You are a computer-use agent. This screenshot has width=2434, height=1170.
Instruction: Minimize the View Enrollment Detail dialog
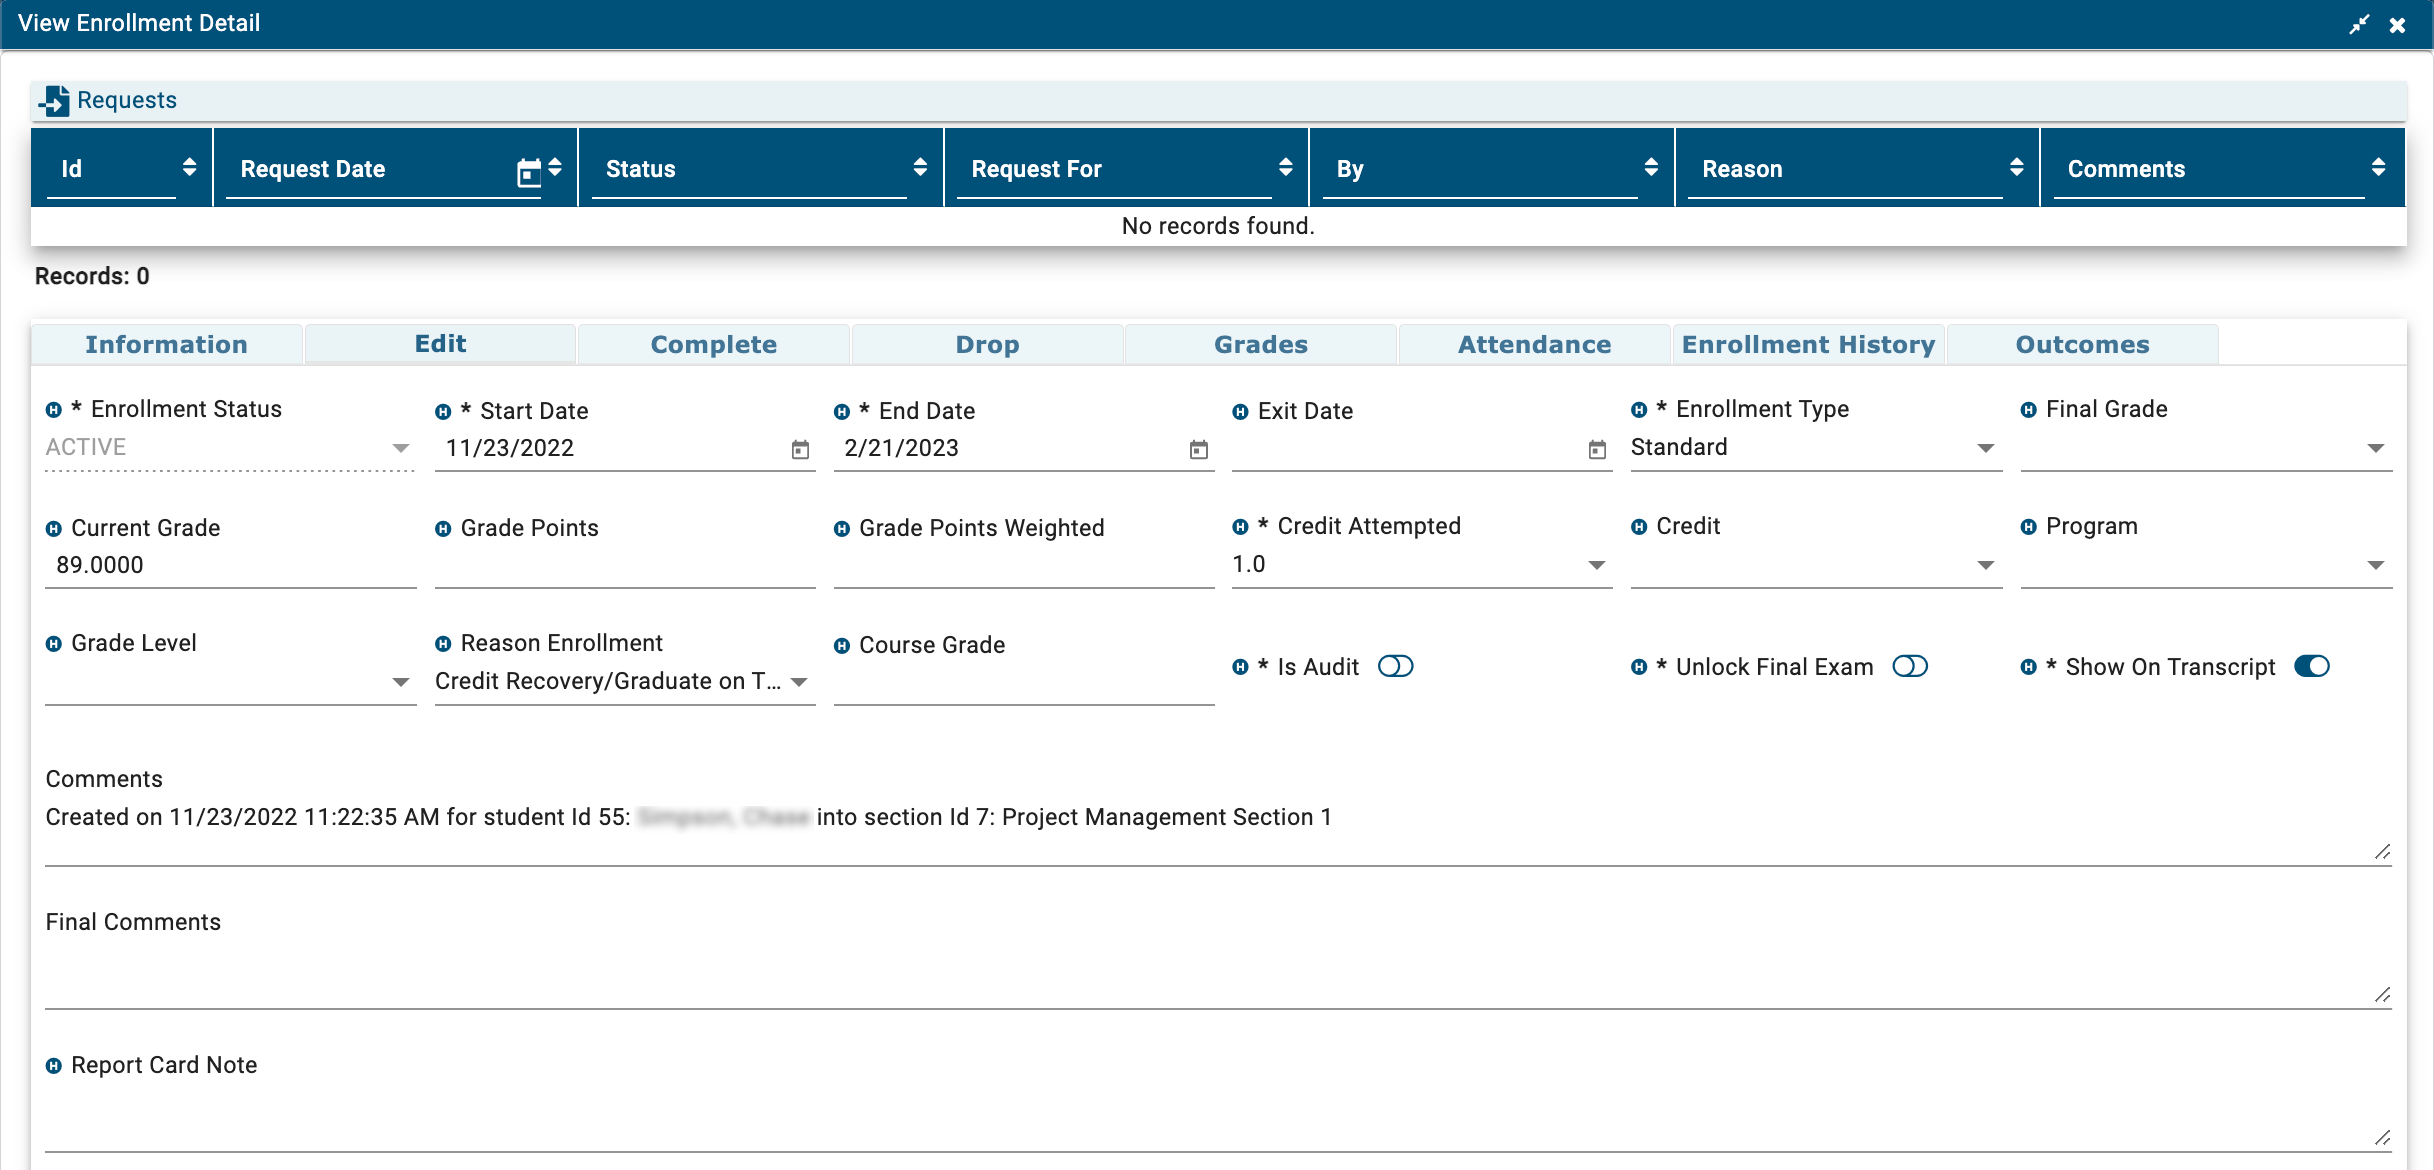pos(2359,24)
